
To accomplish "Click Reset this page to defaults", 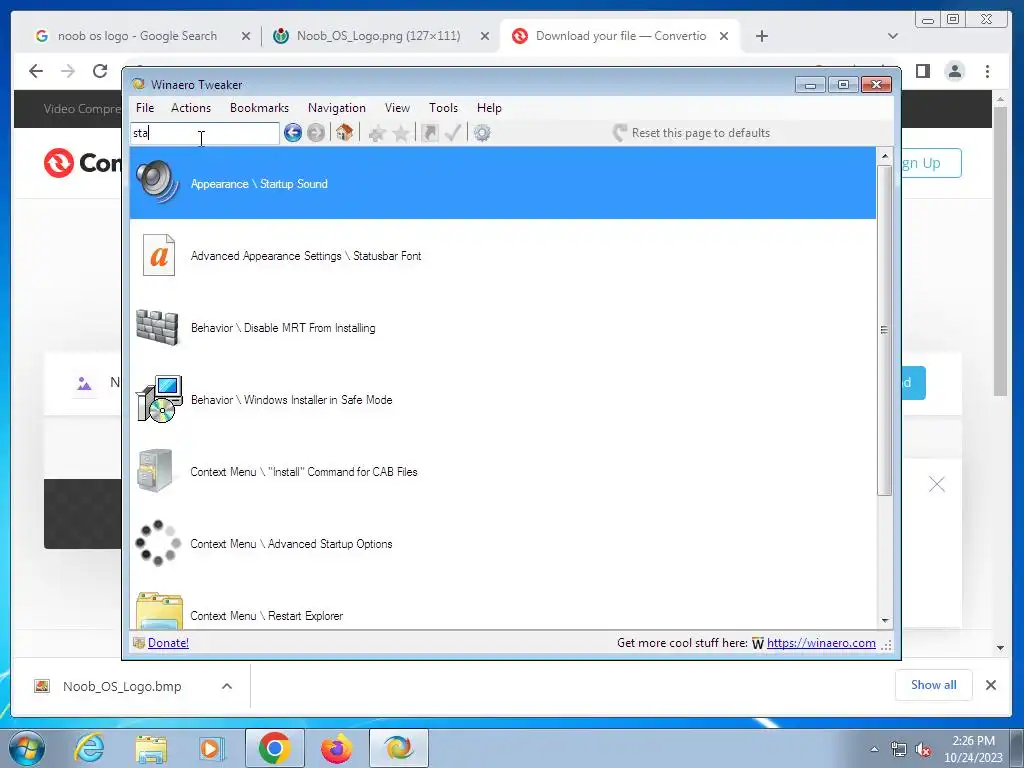I will (692, 133).
